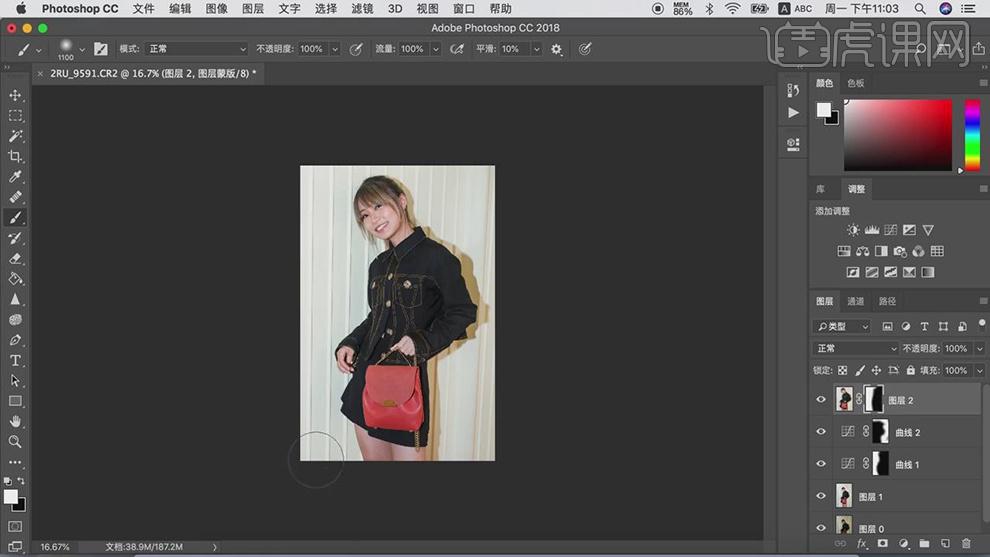The image size is (990, 557).
Task: Hide layer 图层 0
Action: (x=821, y=528)
